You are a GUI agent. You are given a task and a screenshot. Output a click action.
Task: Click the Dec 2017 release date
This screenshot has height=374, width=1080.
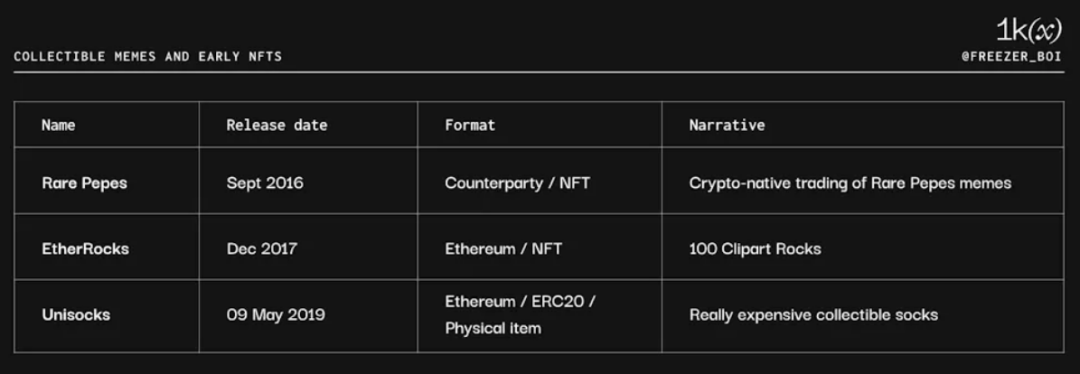click(x=262, y=249)
